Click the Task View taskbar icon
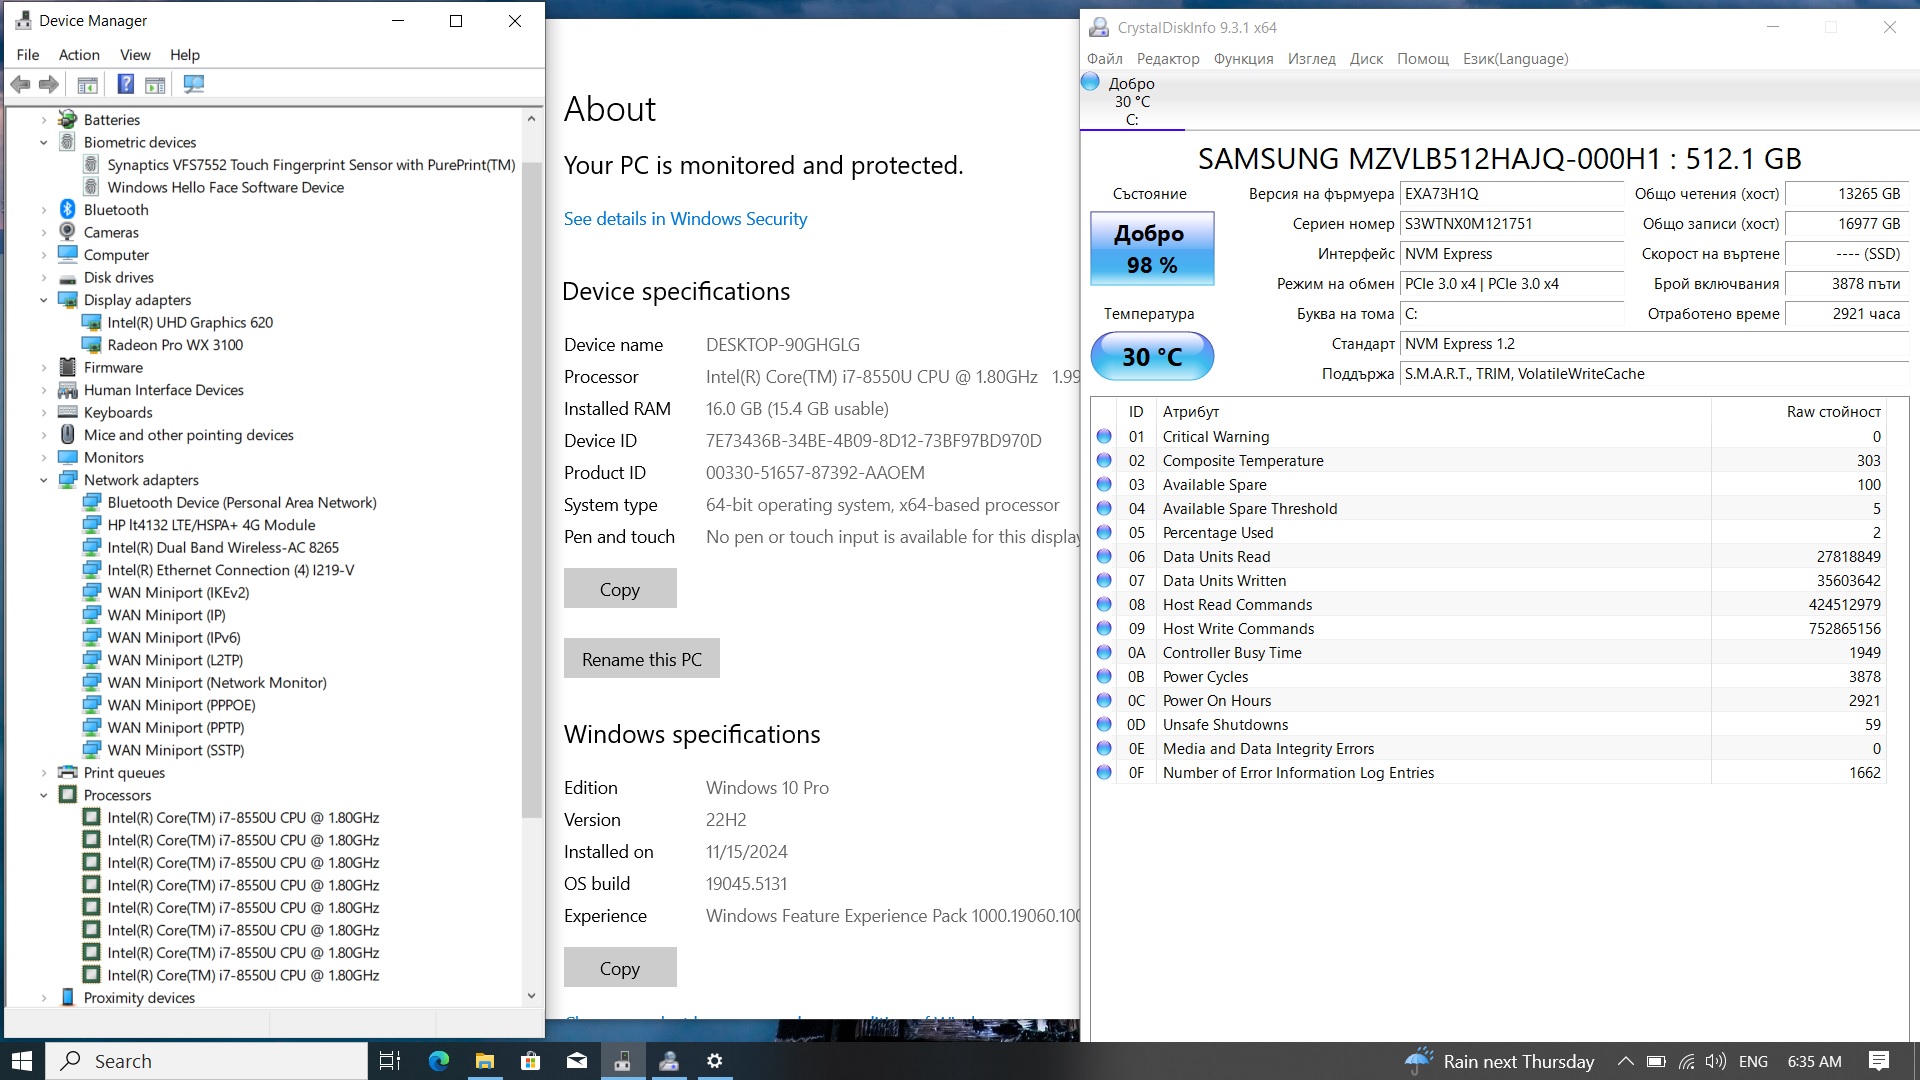 coord(390,1061)
